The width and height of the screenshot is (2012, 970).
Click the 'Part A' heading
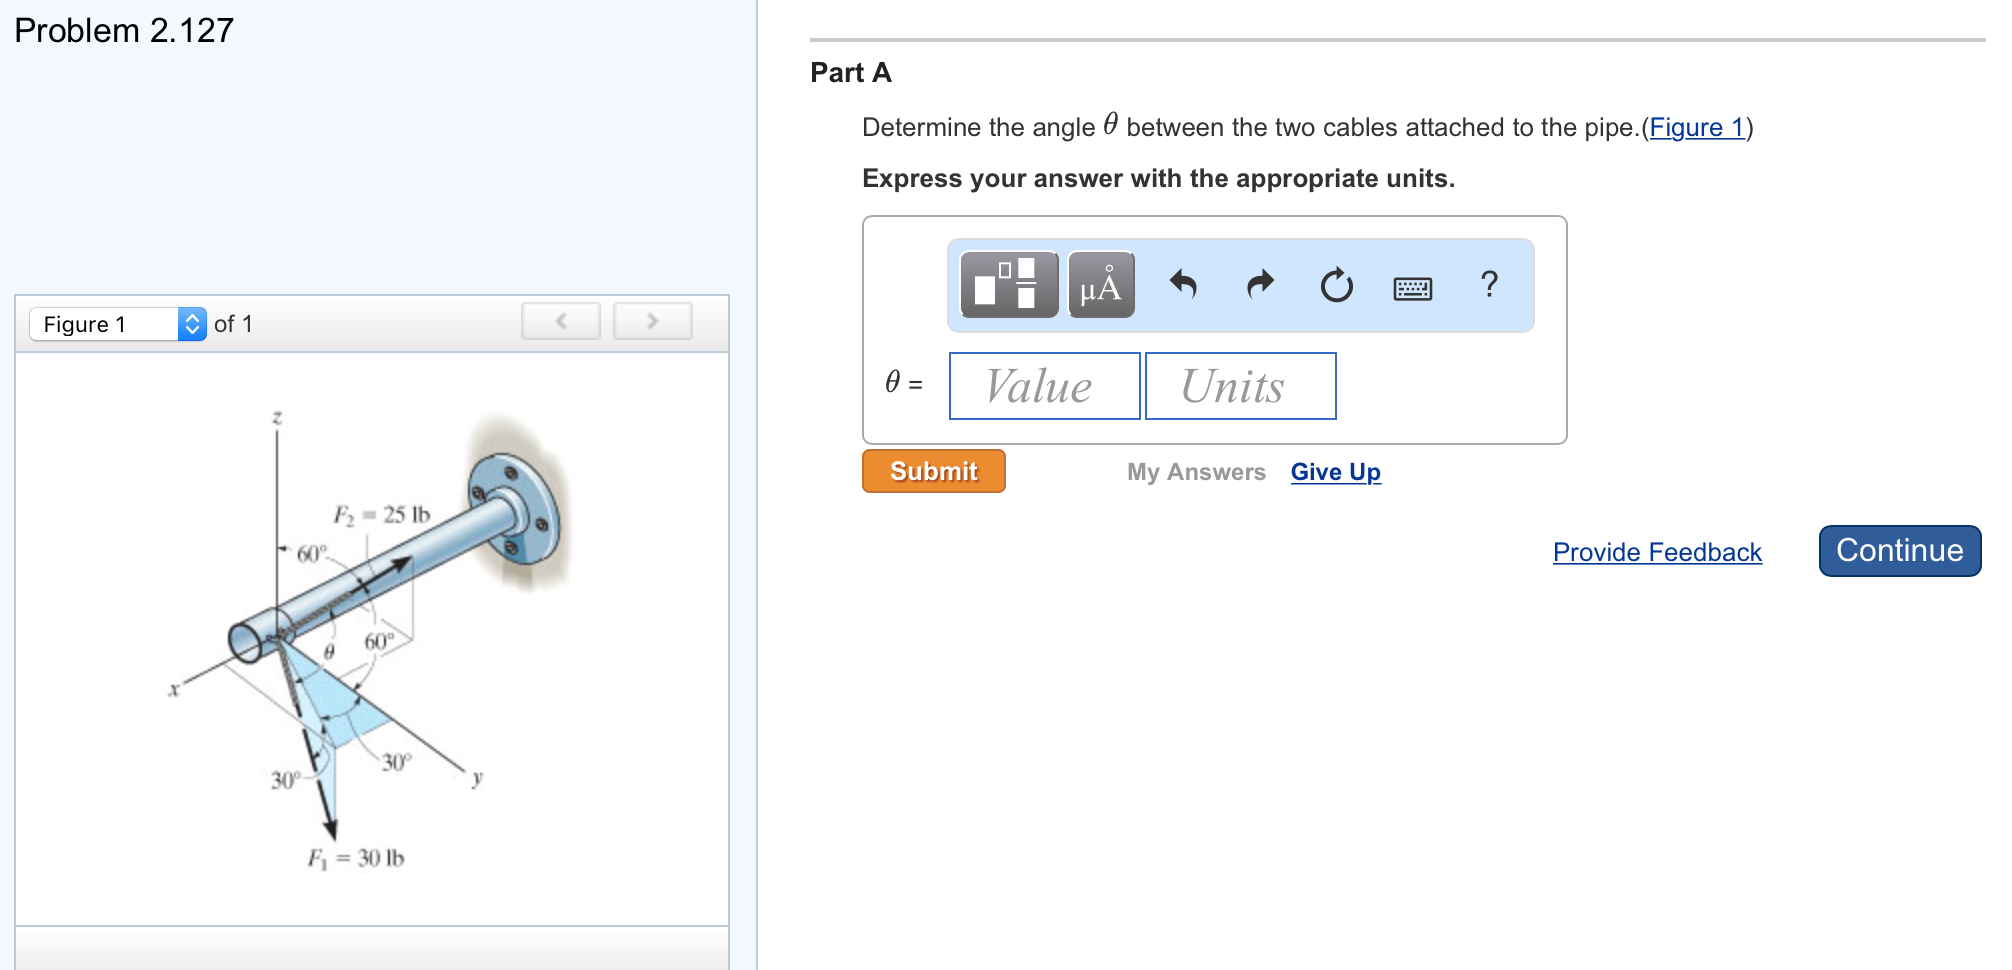[851, 73]
